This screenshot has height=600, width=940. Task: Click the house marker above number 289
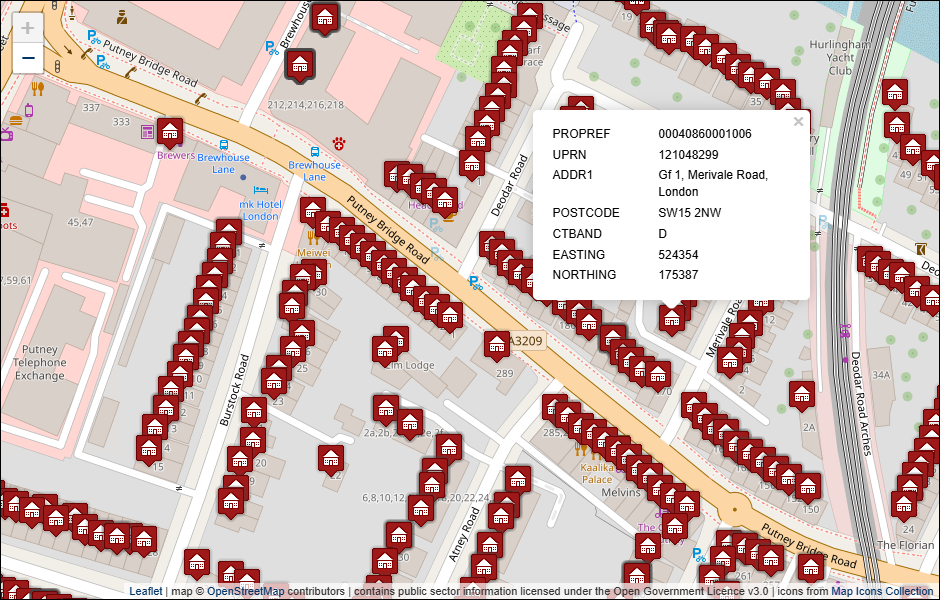pyautogui.click(x=497, y=345)
